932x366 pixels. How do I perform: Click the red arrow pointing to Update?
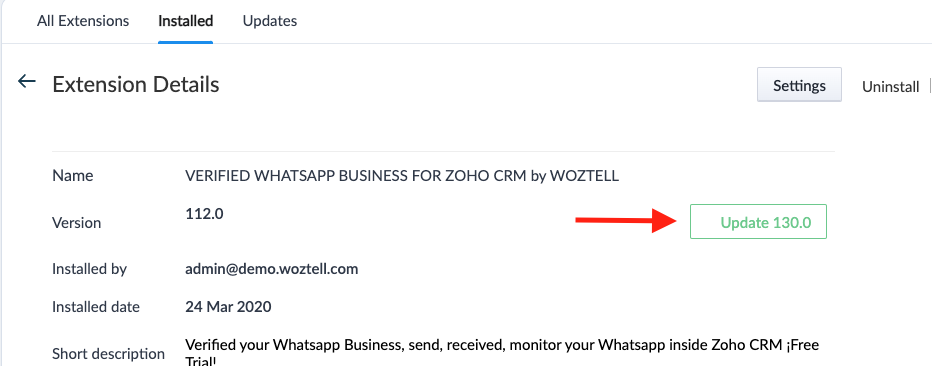tap(626, 220)
